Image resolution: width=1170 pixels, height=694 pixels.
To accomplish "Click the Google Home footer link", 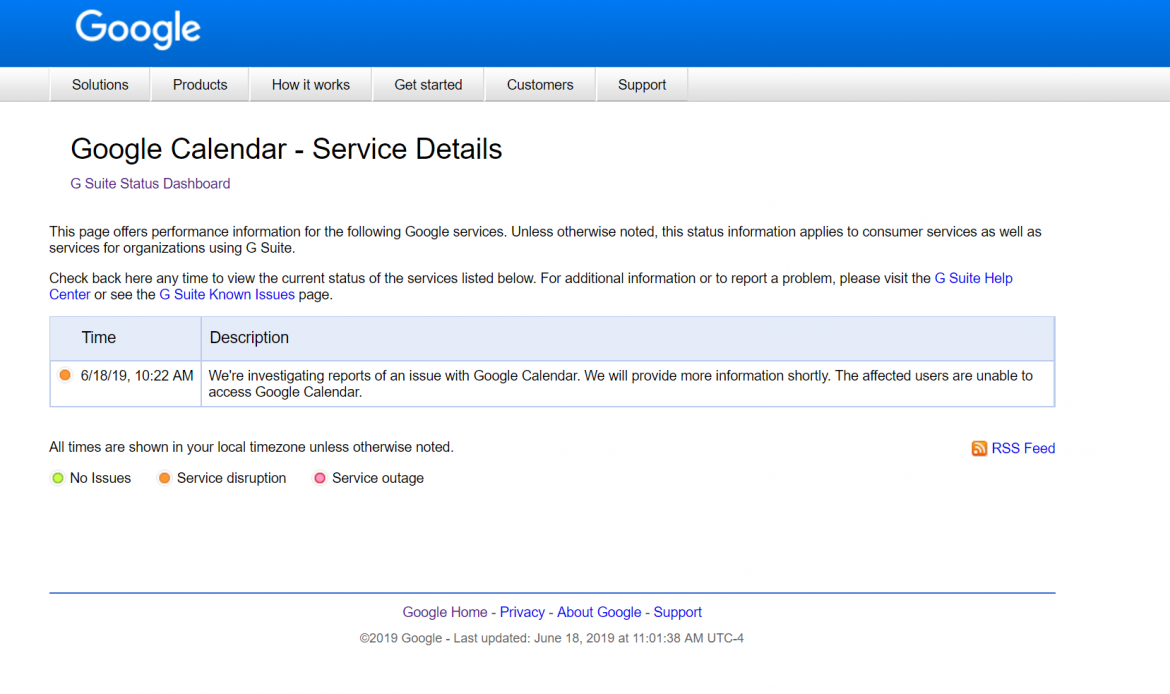I will coord(445,613).
